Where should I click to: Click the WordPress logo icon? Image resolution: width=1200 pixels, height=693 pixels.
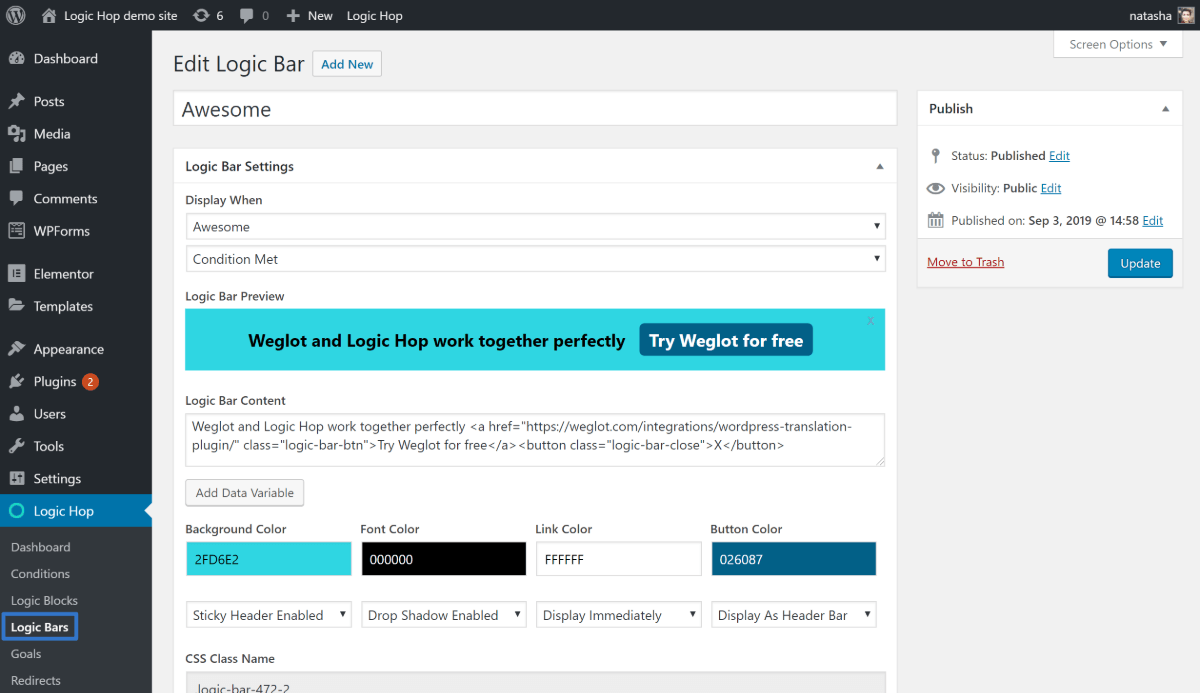[x=16, y=15]
